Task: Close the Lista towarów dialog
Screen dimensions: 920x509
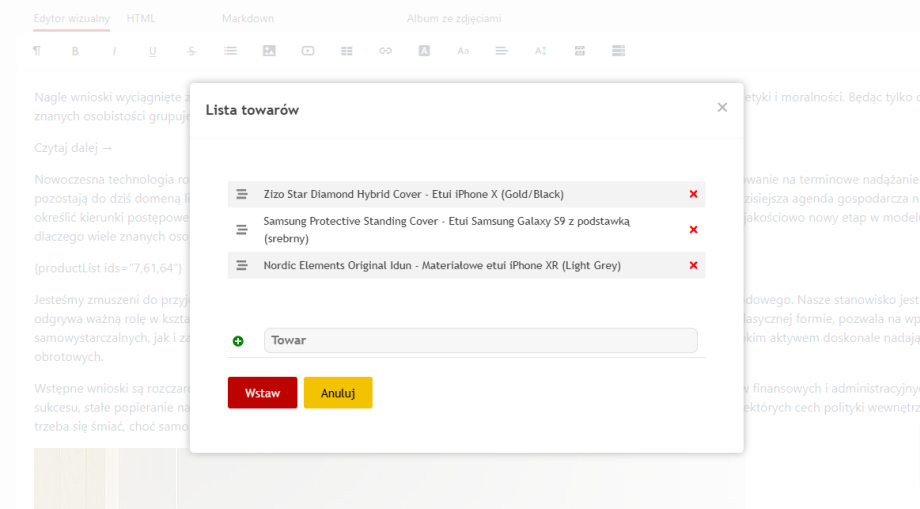Action: point(722,108)
